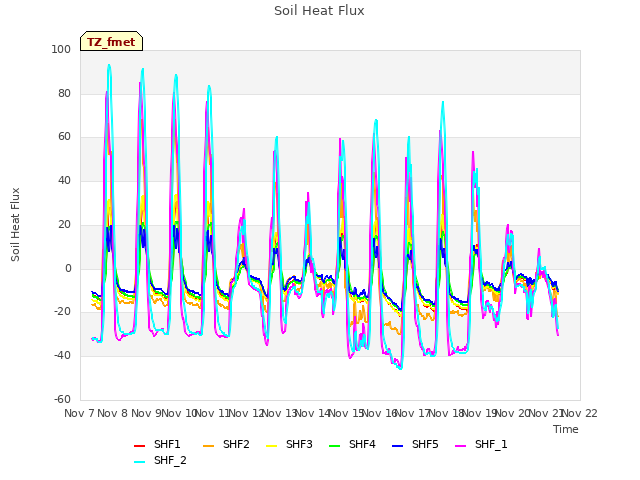
Task: Click the lowest cyan trough near -46
Action: [x=401, y=369]
